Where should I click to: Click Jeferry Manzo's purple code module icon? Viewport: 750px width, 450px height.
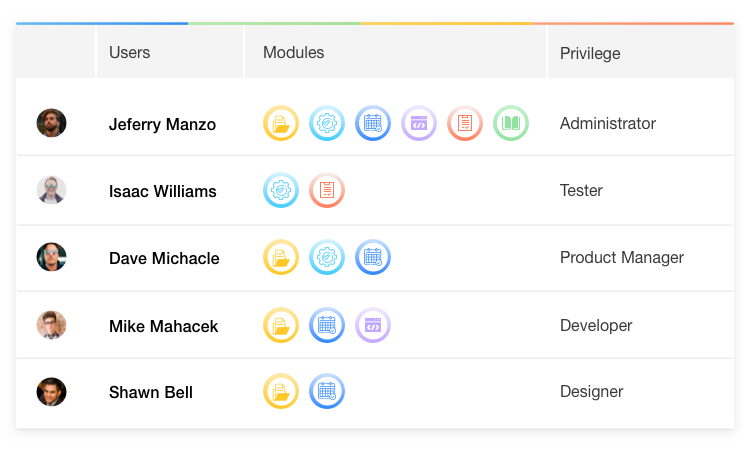click(x=419, y=123)
